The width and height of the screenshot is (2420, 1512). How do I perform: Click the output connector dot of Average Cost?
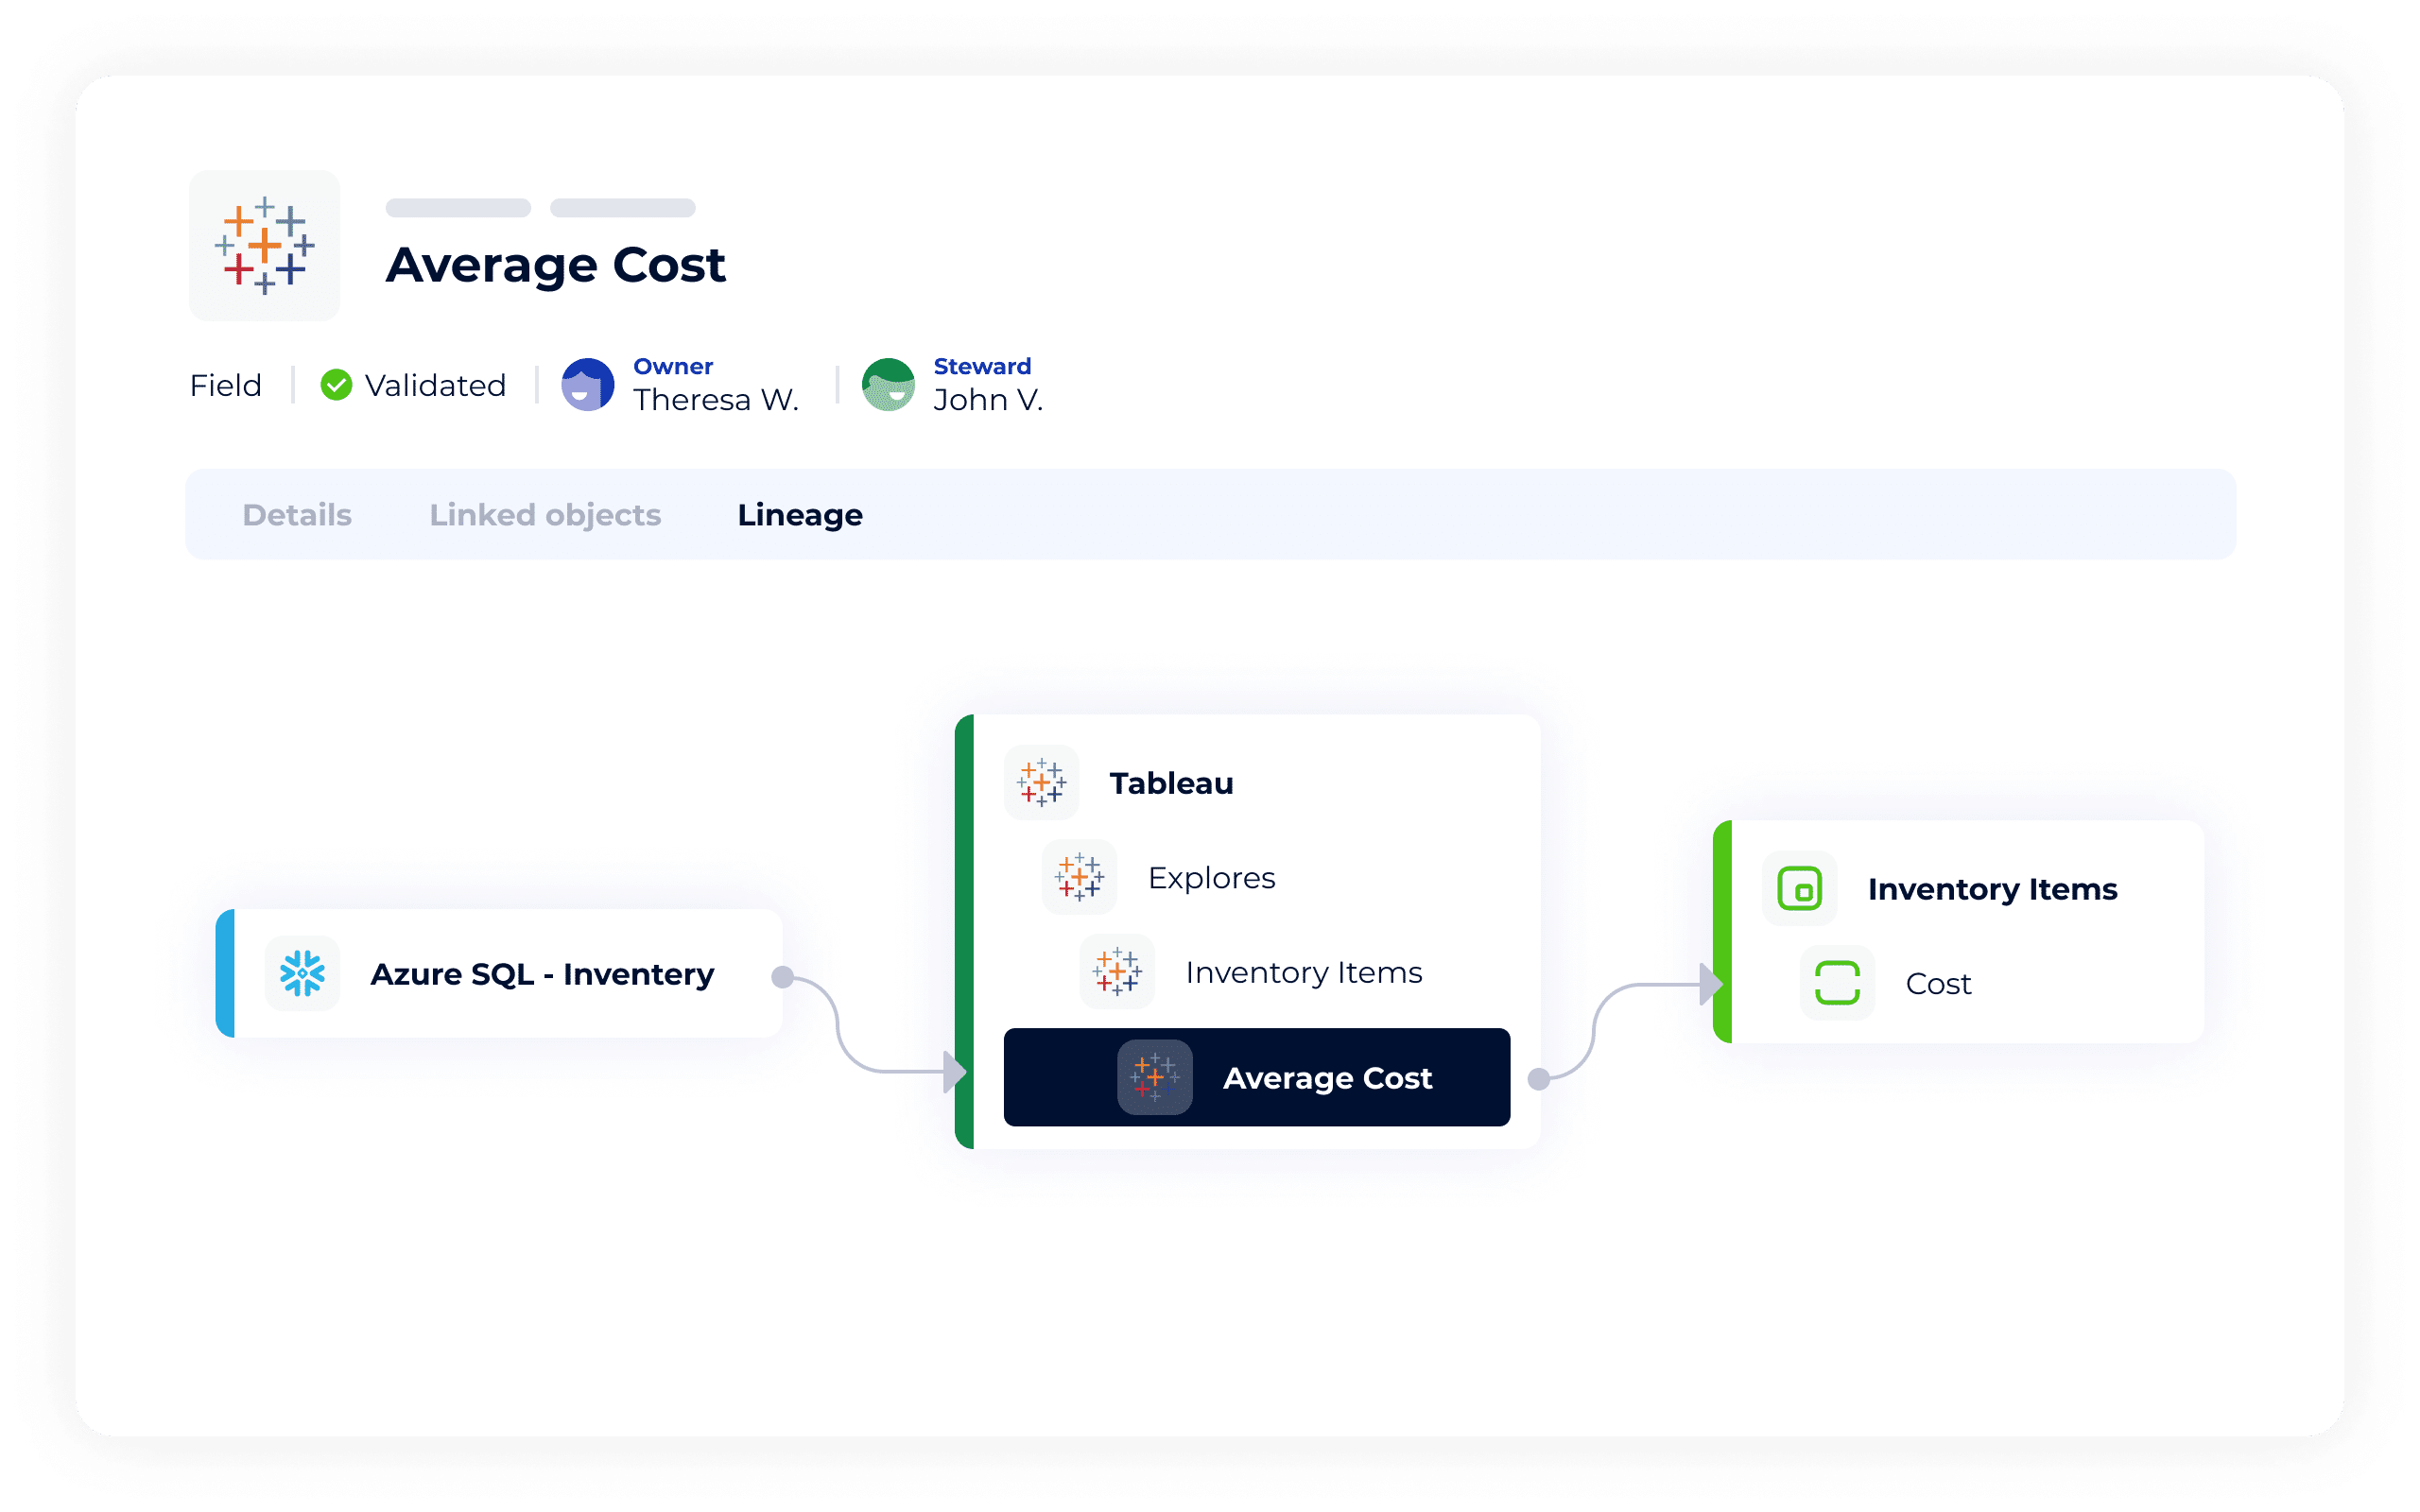pos(1539,1078)
